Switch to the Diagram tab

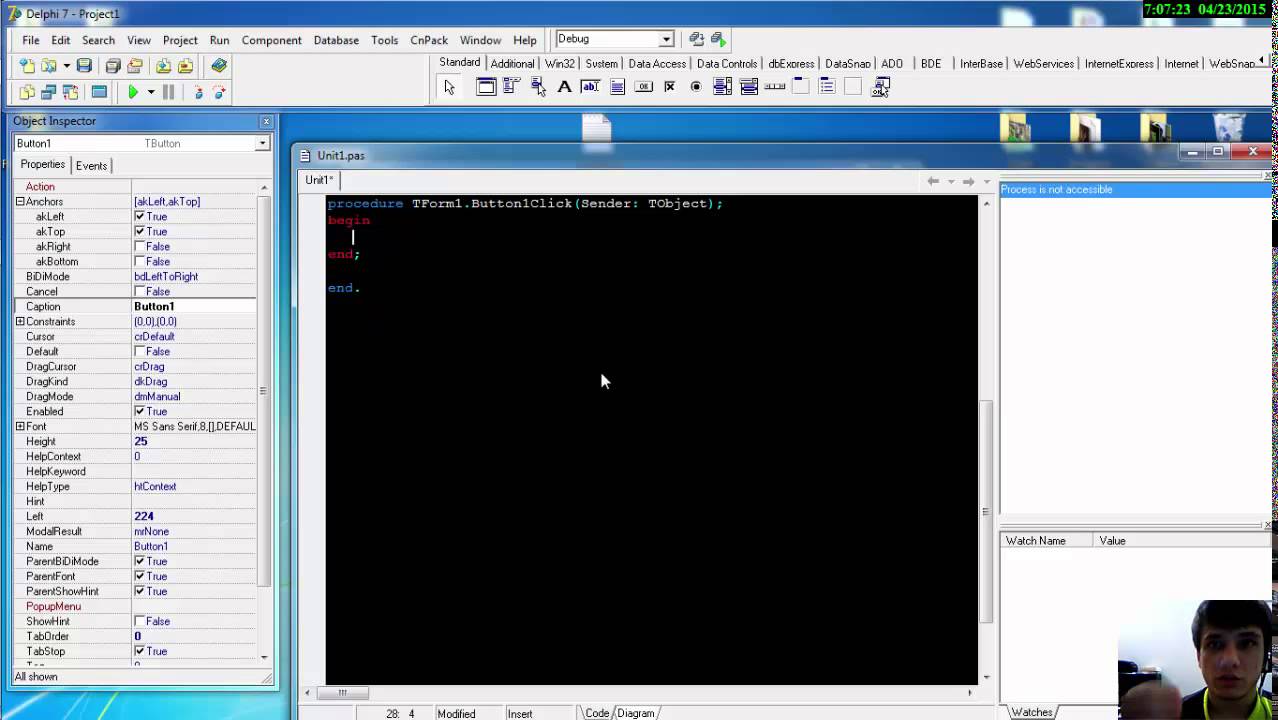coord(635,713)
